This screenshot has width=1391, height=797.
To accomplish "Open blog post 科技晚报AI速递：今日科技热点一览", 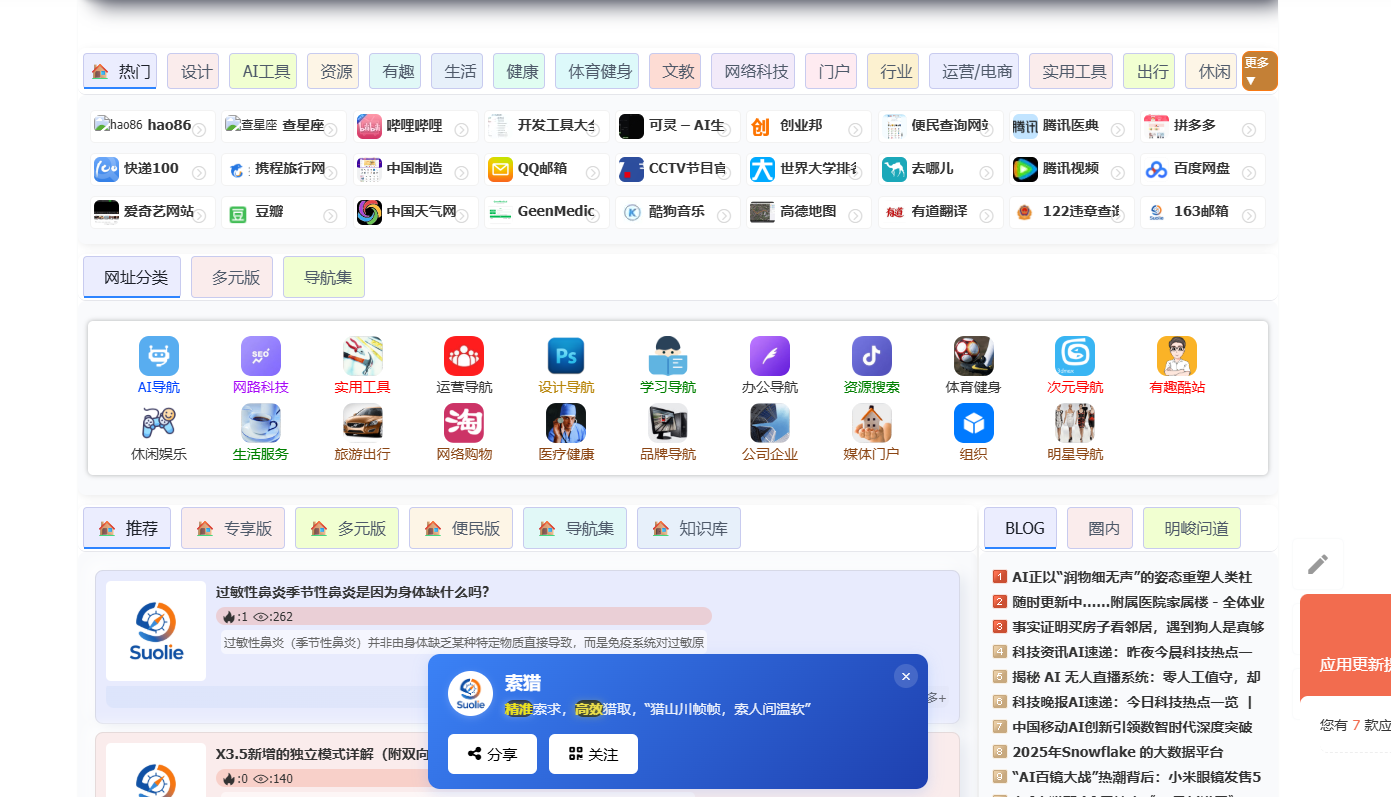I will click(1132, 702).
